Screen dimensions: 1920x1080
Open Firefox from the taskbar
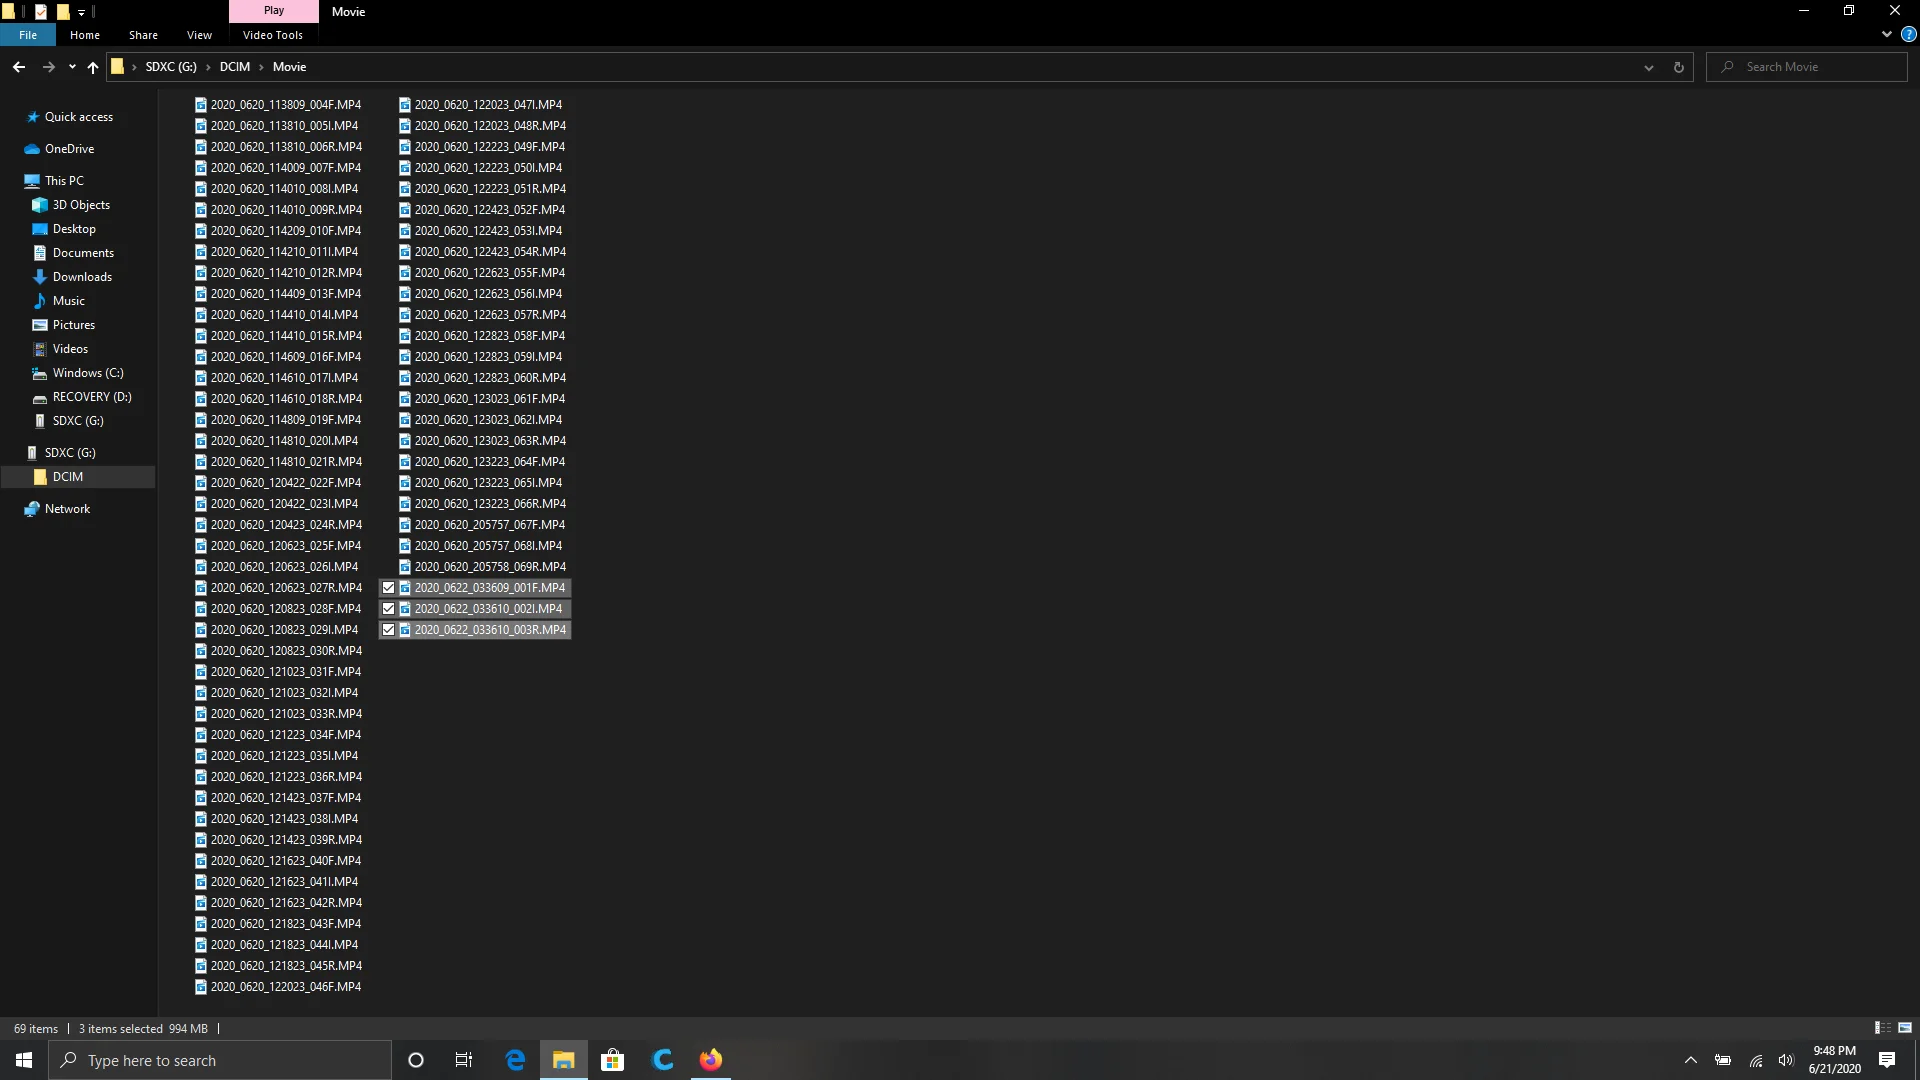point(711,1060)
